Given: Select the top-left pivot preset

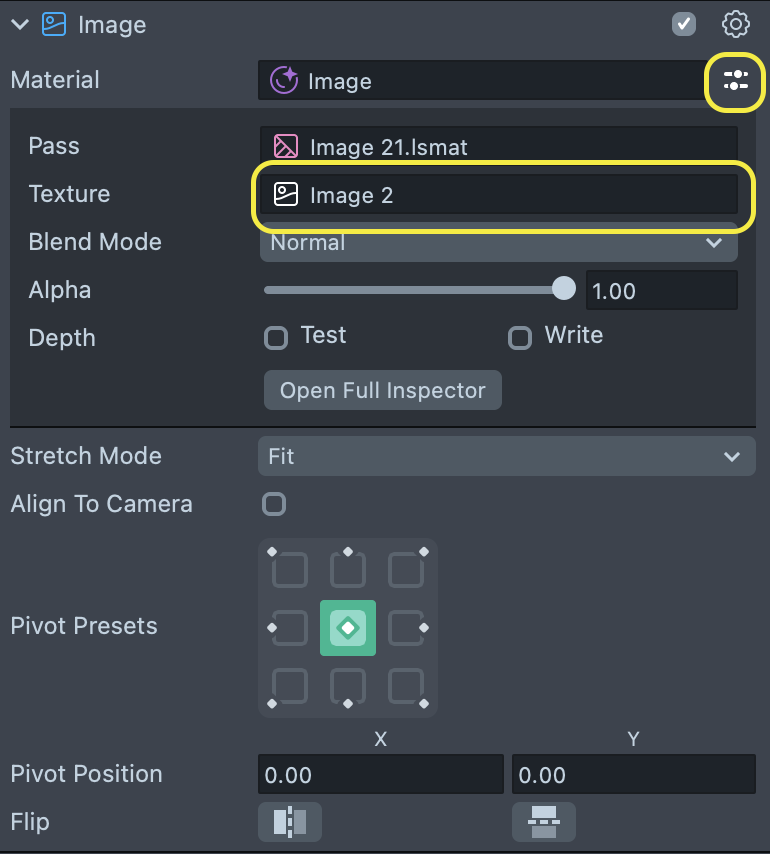Looking at the screenshot, I should click(x=289, y=570).
